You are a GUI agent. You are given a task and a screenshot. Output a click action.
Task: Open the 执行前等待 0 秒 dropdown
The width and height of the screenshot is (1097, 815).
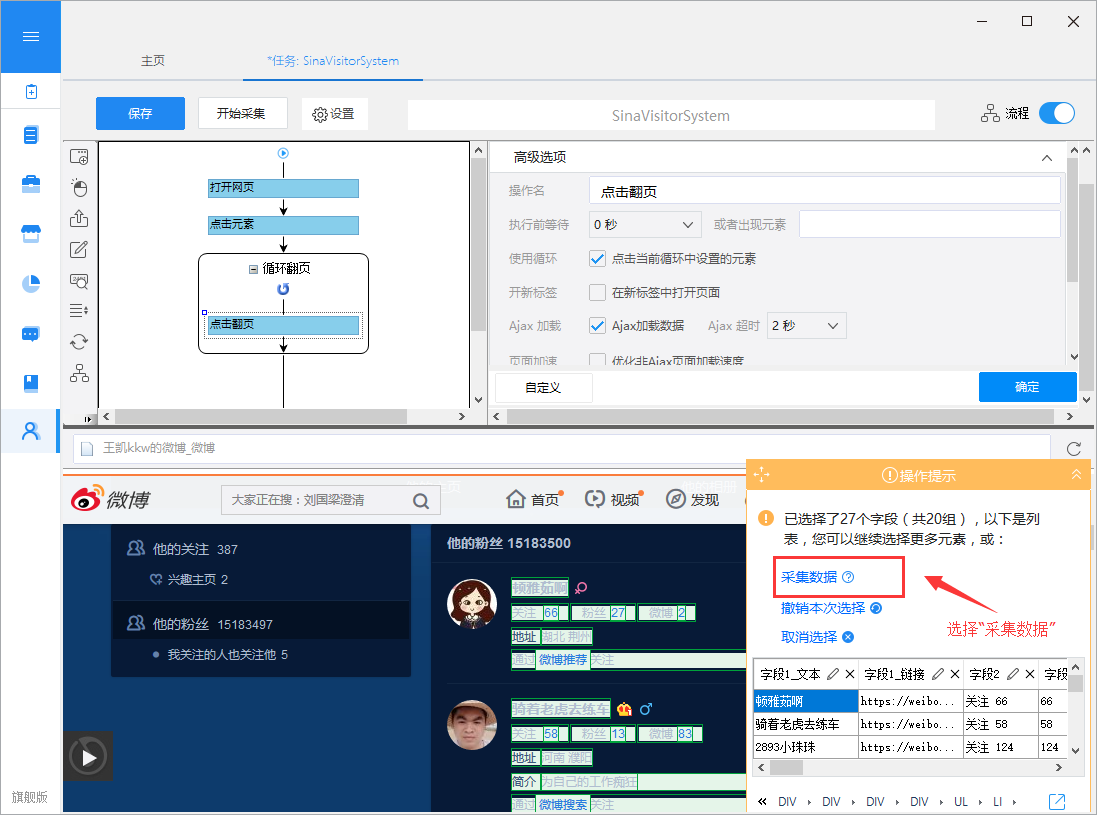tap(644, 225)
